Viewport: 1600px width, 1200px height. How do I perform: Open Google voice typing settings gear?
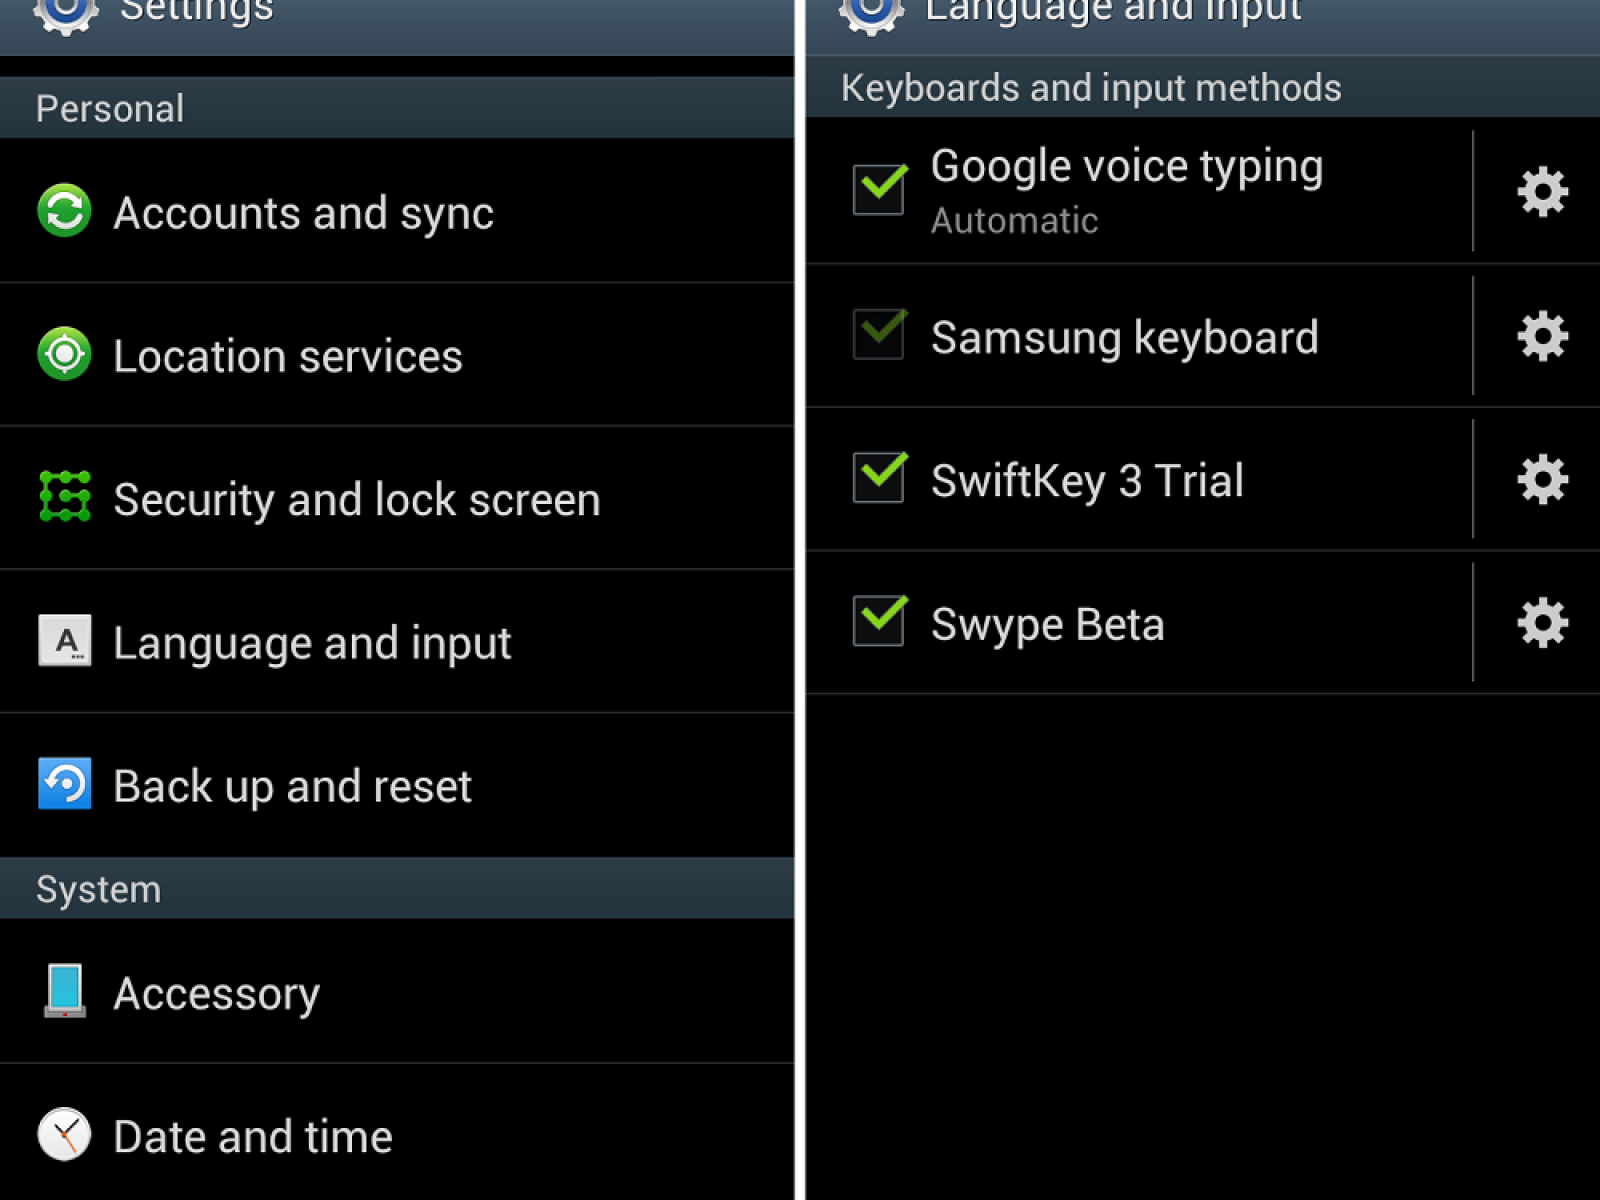pyautogui.click(x=1542, y=191)
